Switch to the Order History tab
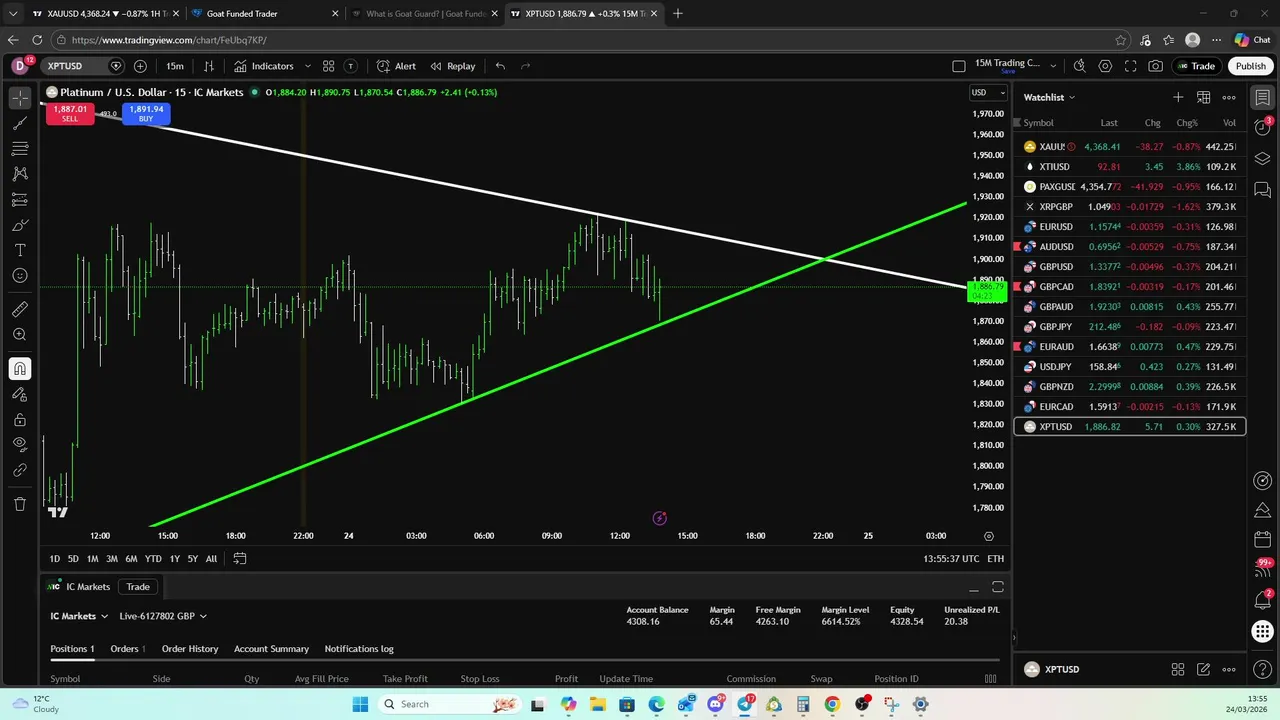 point(190,649)
